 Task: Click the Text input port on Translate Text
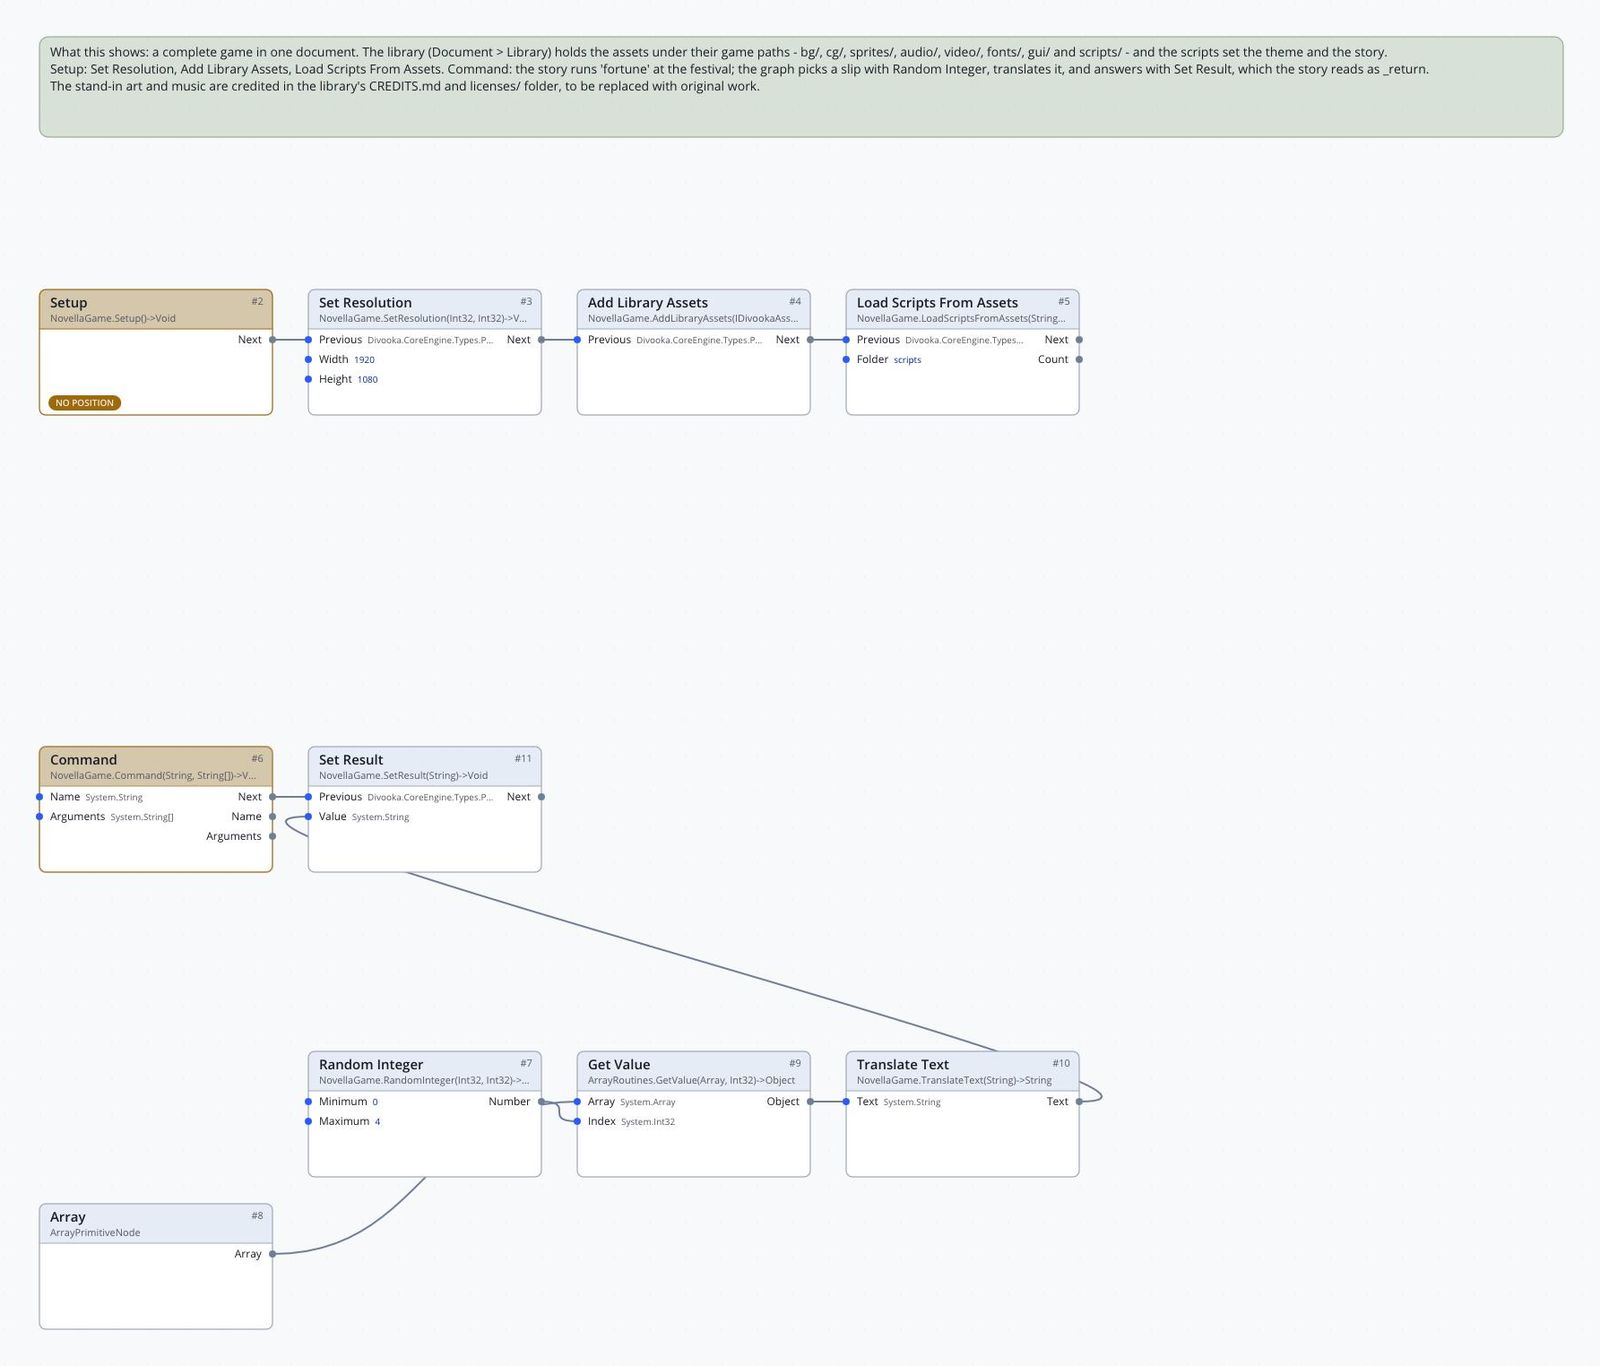click(846, 1102)
